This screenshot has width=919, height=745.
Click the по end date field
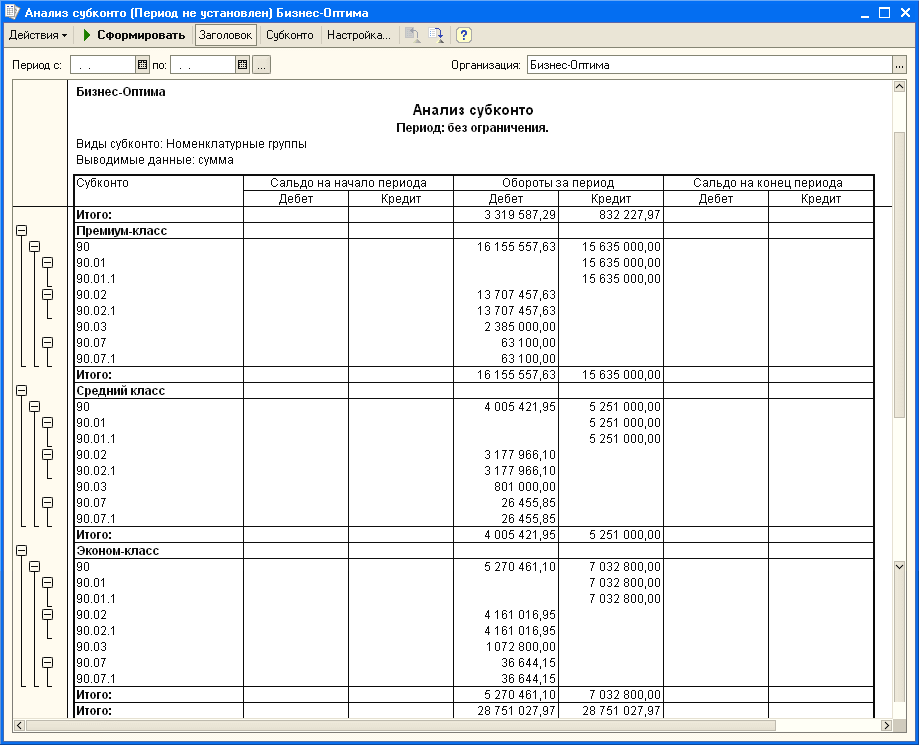(203, 65)
